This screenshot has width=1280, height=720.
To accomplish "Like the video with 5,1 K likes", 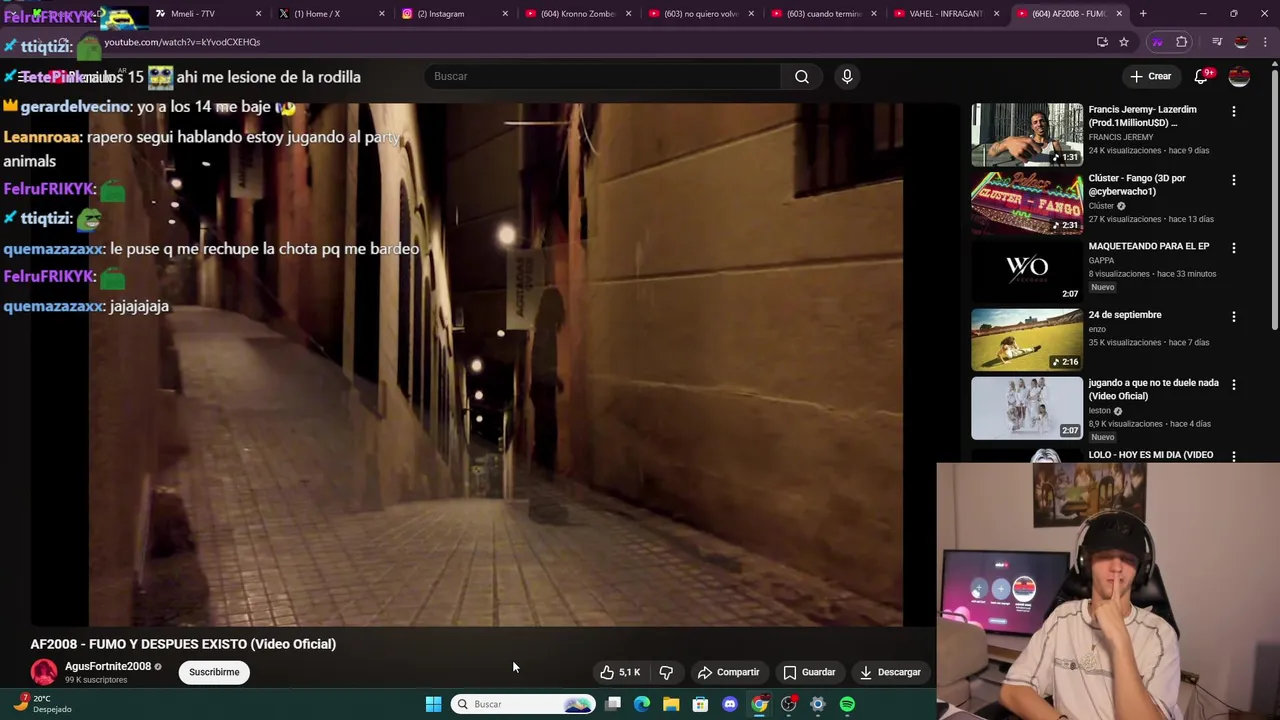I will pos(620,672).
